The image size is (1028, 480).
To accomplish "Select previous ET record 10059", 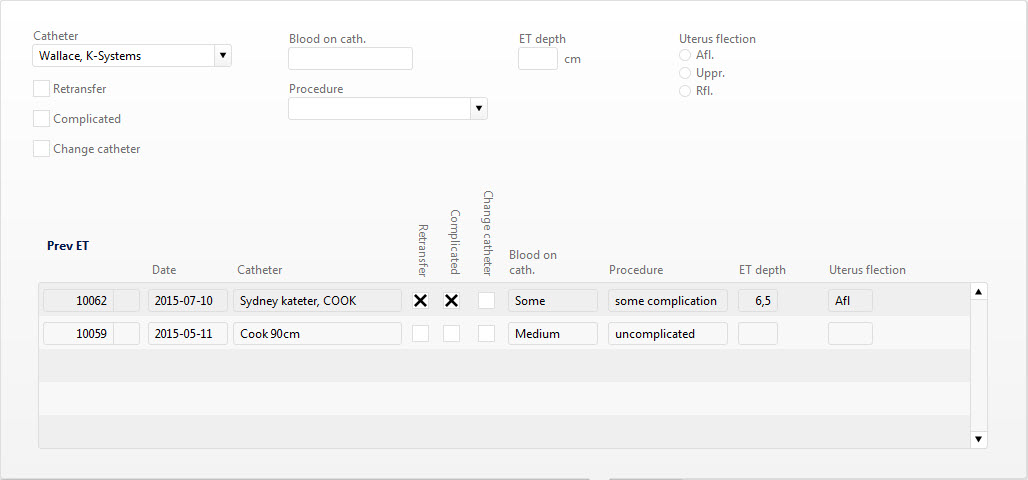I will (x=79, y=334).
